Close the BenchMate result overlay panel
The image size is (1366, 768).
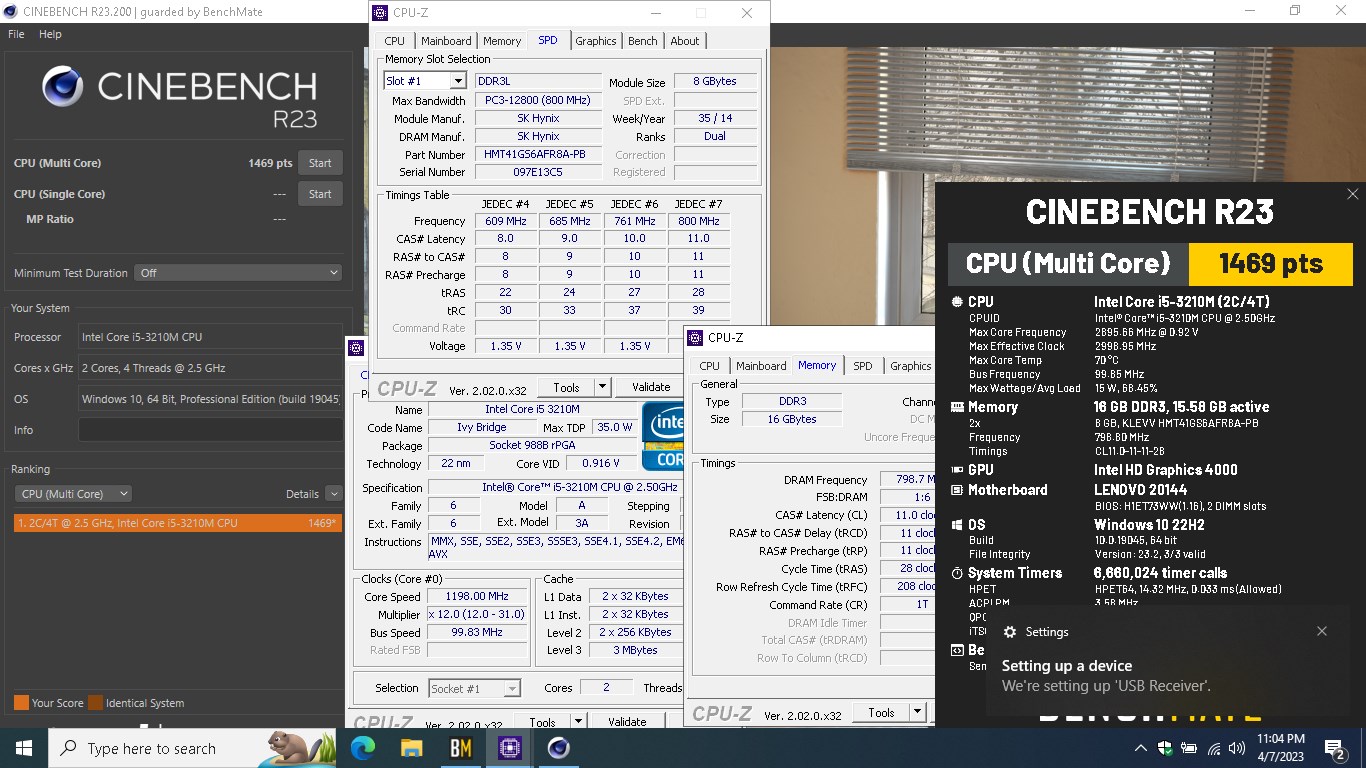click(x=1352, y=194)
